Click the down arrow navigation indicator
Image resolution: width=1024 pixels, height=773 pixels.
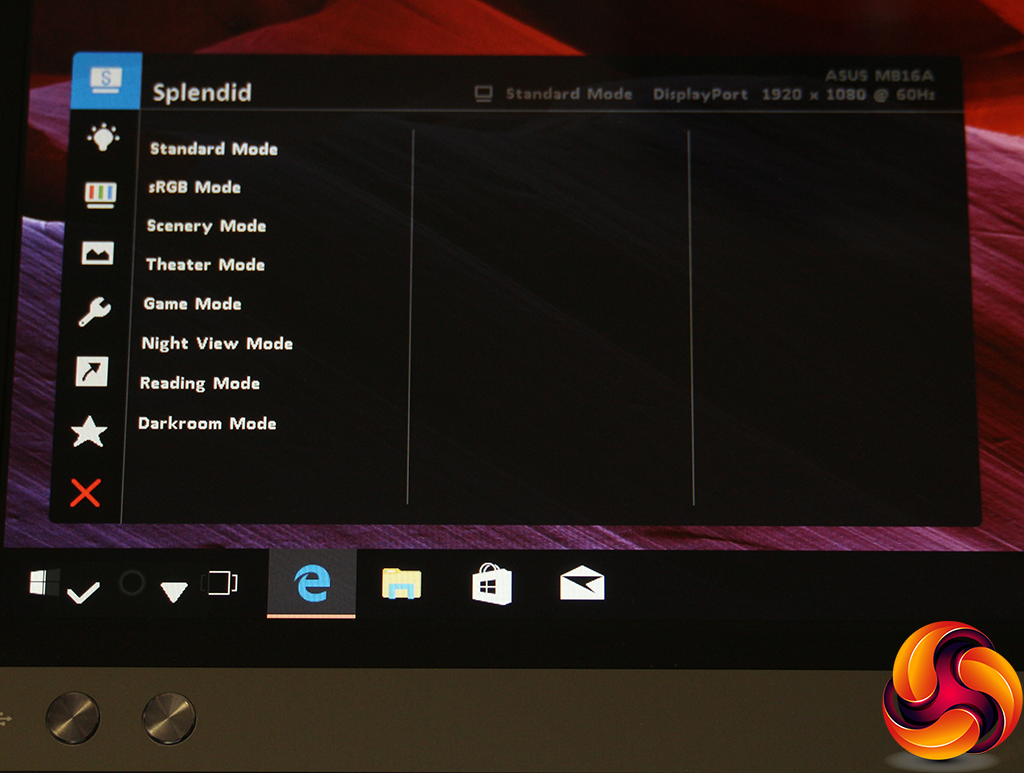[x=174, y=592]
